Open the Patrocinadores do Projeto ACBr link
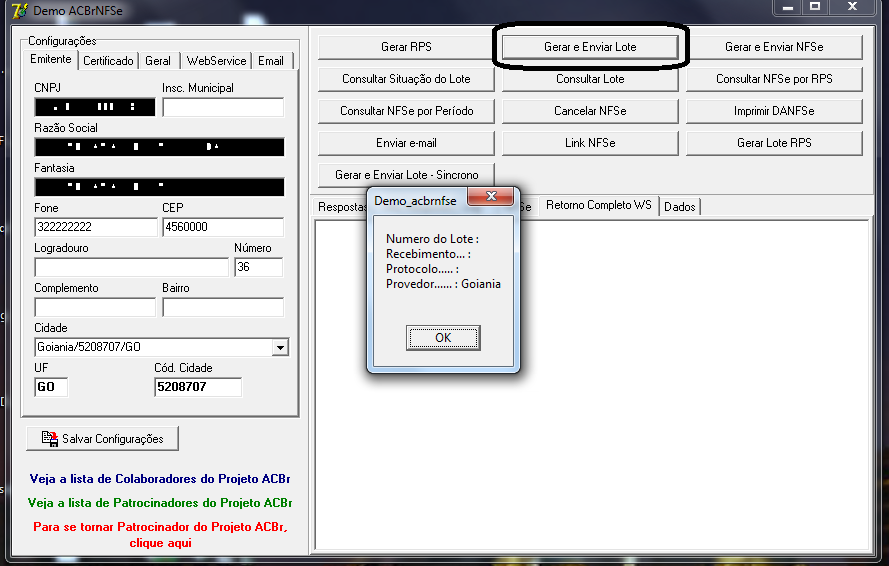Screen dimensions: 889x566 pyautogui.click(x=160, y=502)
